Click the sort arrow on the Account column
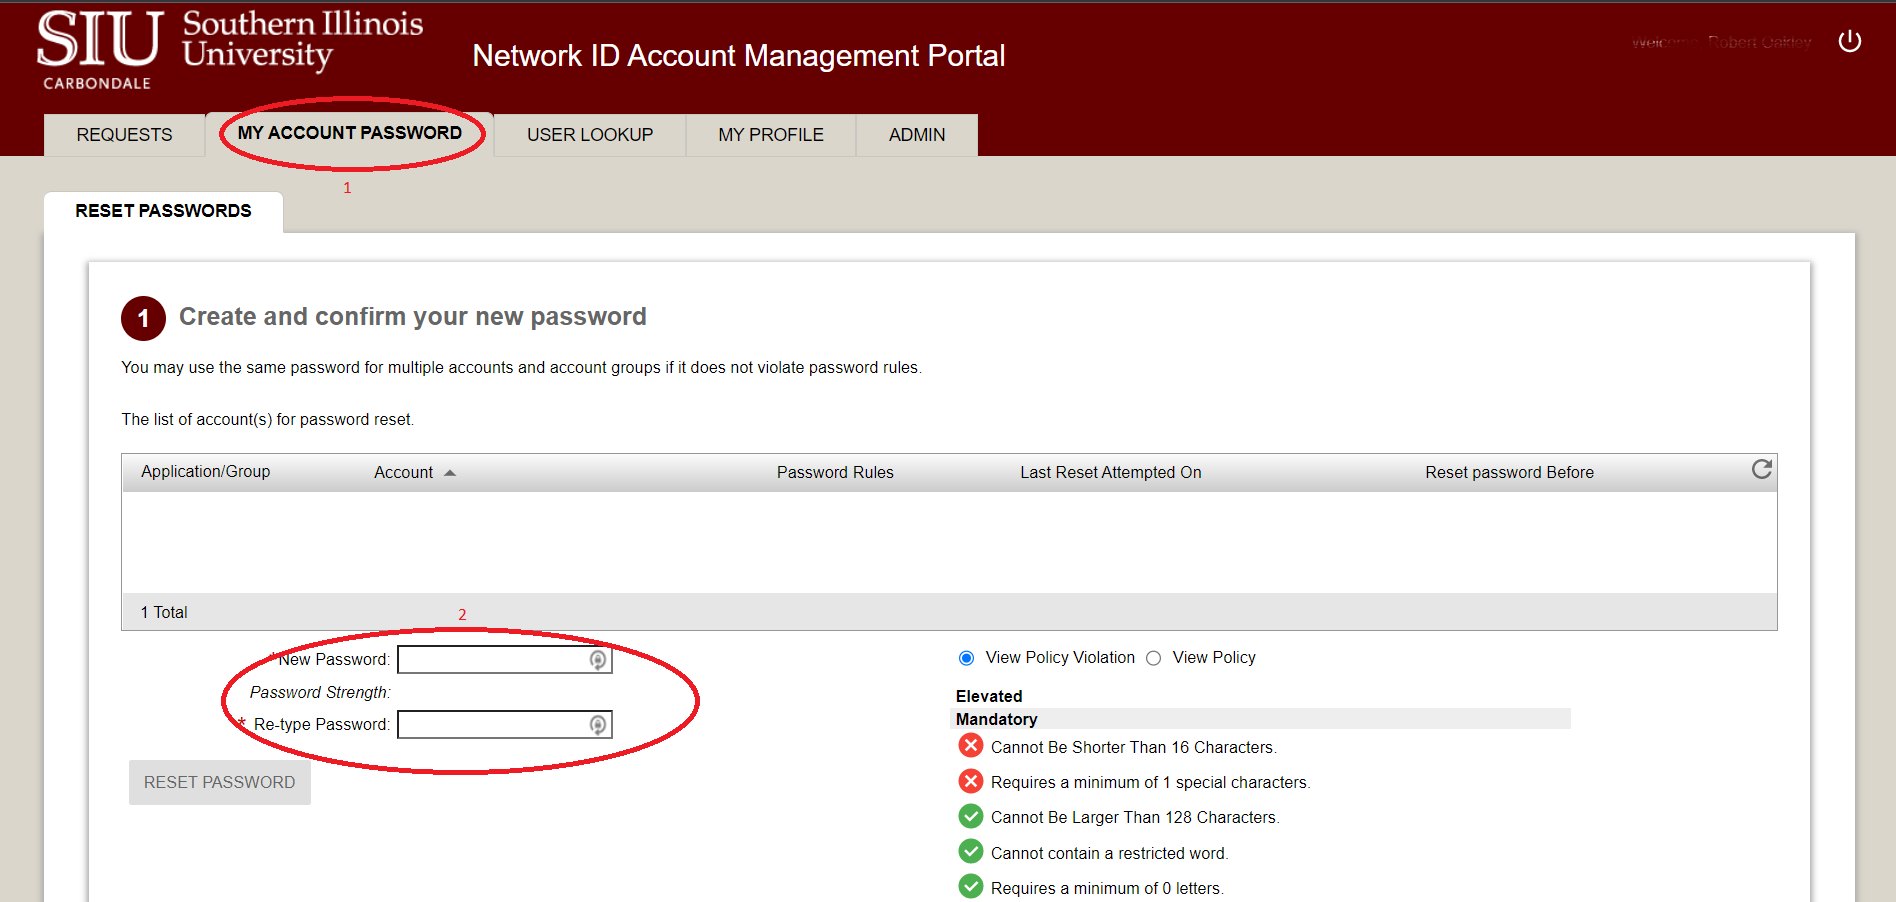This screenshot has width=1896, height=902. [x=450, y=471]
